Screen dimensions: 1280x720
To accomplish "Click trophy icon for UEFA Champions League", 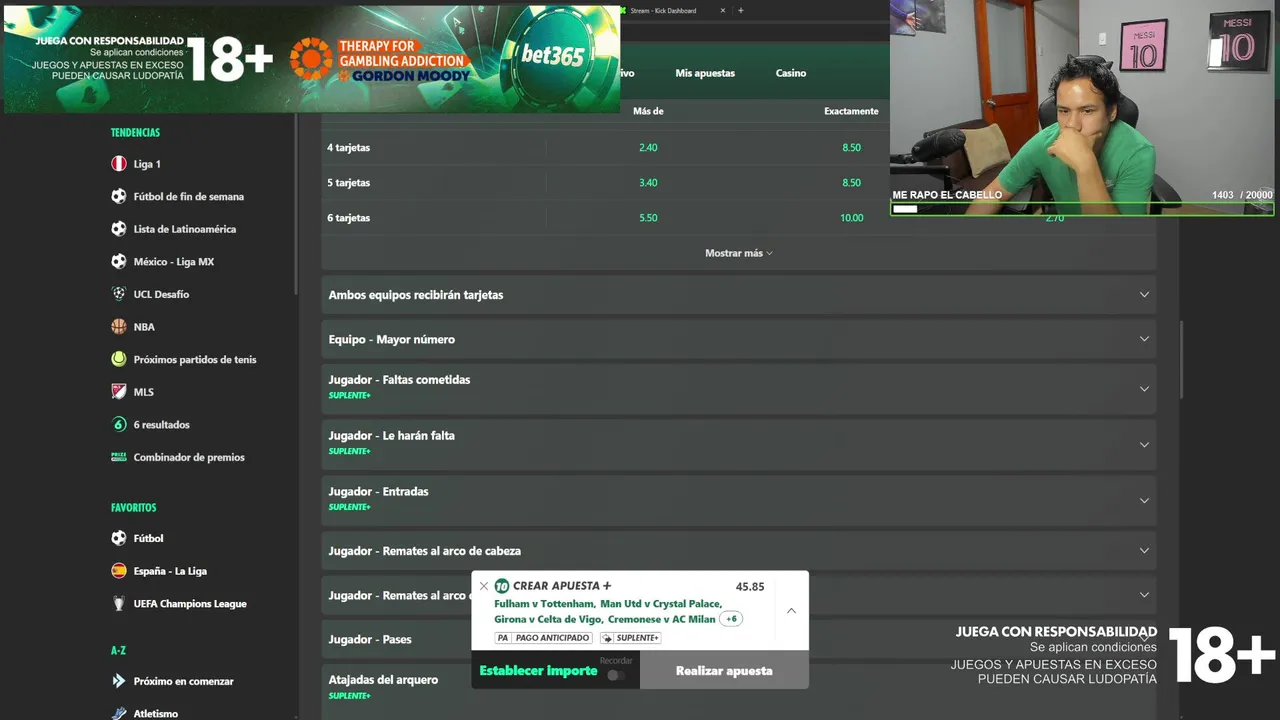I will coord(119,603).
